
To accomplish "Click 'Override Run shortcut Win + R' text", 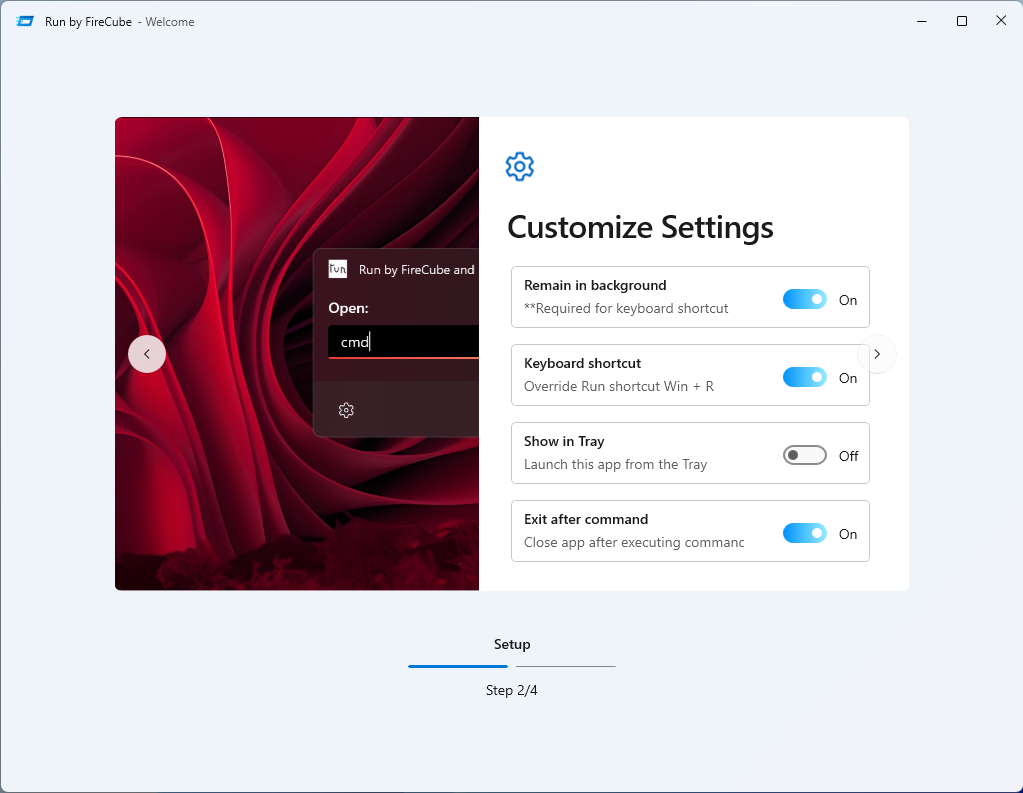I will click(618, 386).
